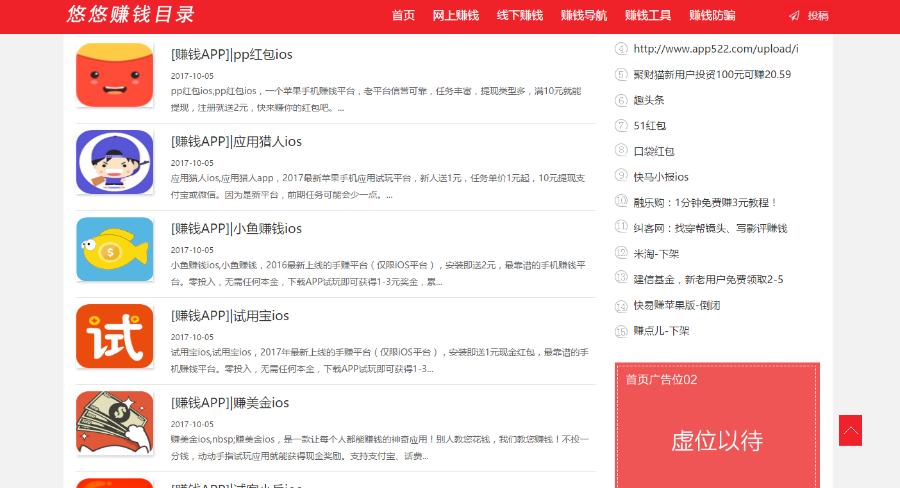Click the 试用宝ios description text
The height and width of the screenshot is (488, 900).
click(379, 361)
